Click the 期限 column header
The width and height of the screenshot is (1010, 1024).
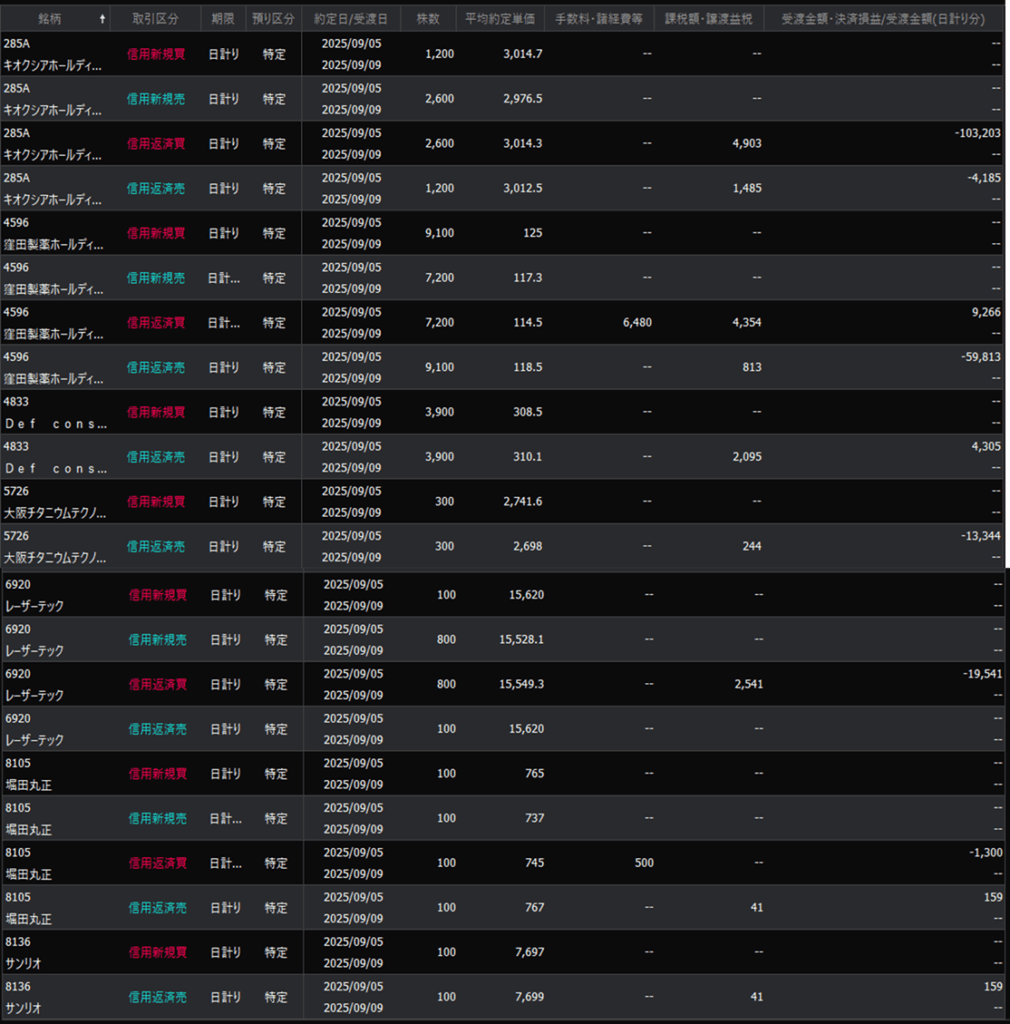point(223,19)
